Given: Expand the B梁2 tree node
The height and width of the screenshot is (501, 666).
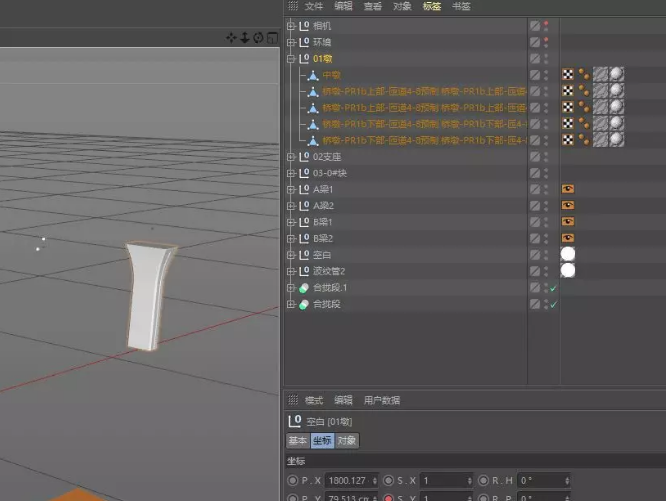Looking at the screenshot, I should (291, 238).
